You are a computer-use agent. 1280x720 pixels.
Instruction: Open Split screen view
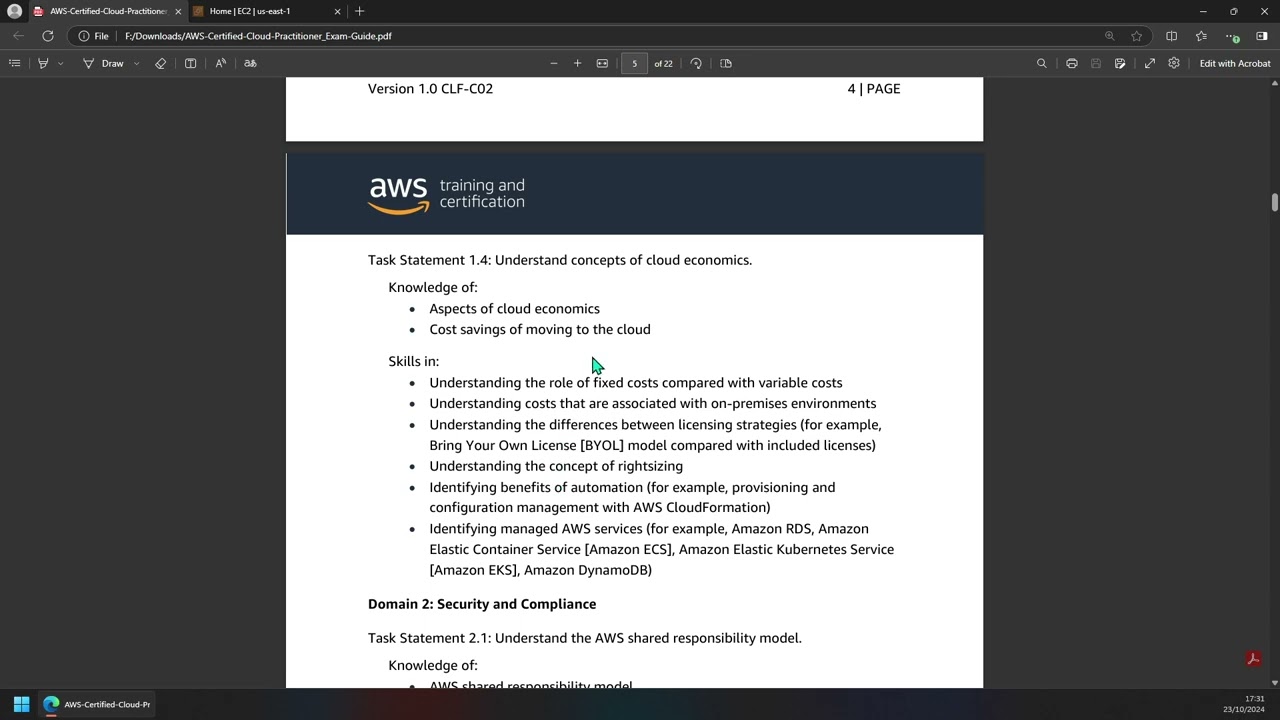click(1171, 36)
